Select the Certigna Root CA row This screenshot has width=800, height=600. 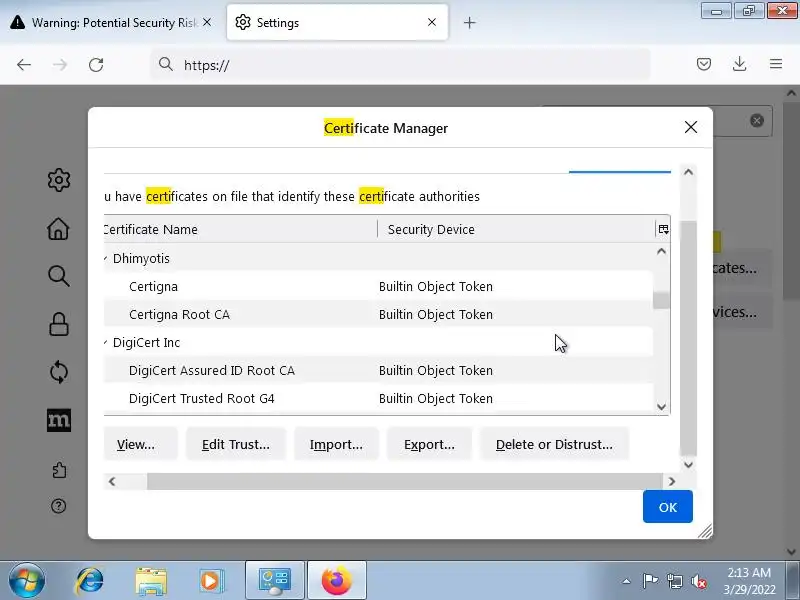(x=378, y=314)
